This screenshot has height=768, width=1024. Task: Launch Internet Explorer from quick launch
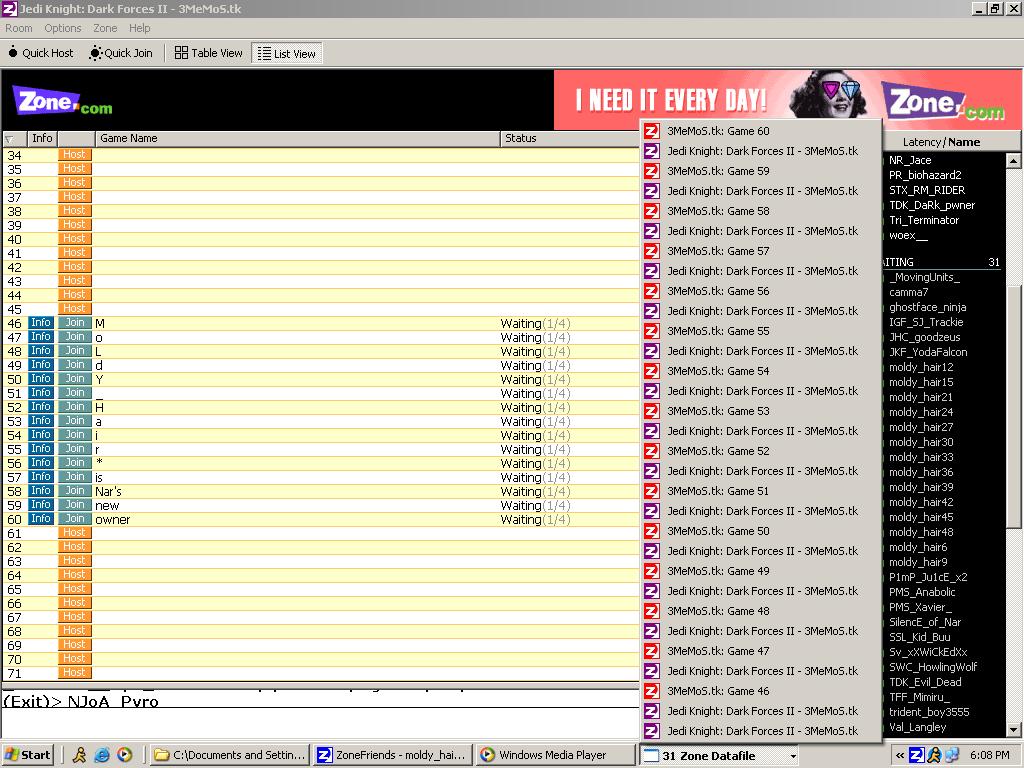tap(102, 755)
